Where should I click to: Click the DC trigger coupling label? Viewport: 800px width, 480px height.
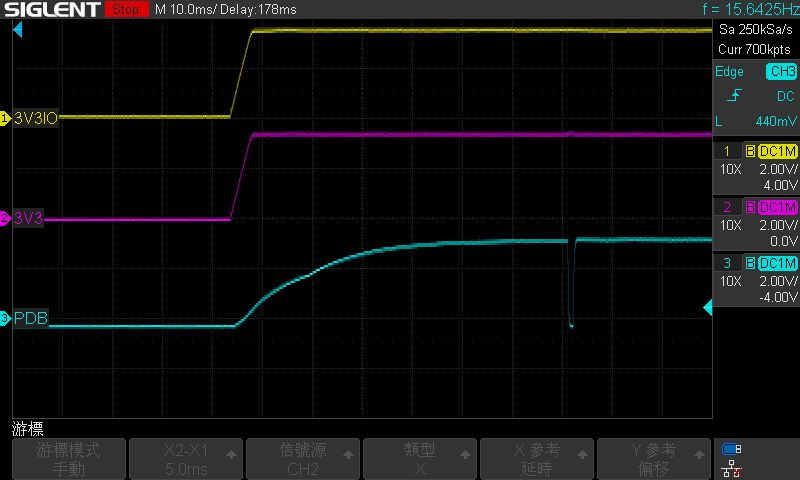pyautogui.click(x=786, y=96)
